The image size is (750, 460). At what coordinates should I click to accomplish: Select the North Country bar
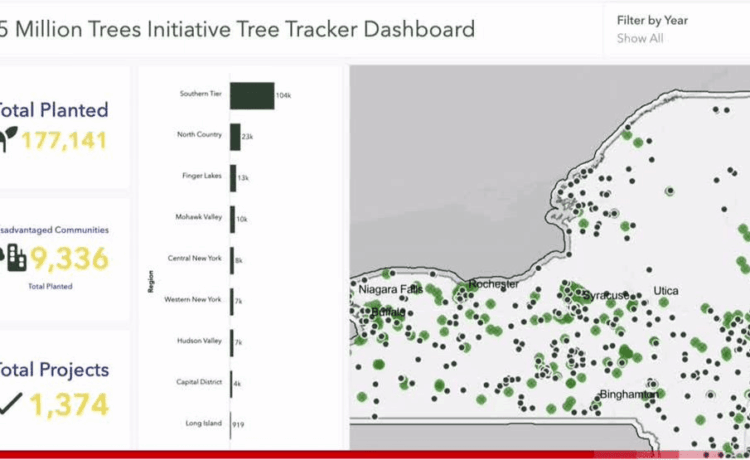pyautogui.click(x=236, y=137)
